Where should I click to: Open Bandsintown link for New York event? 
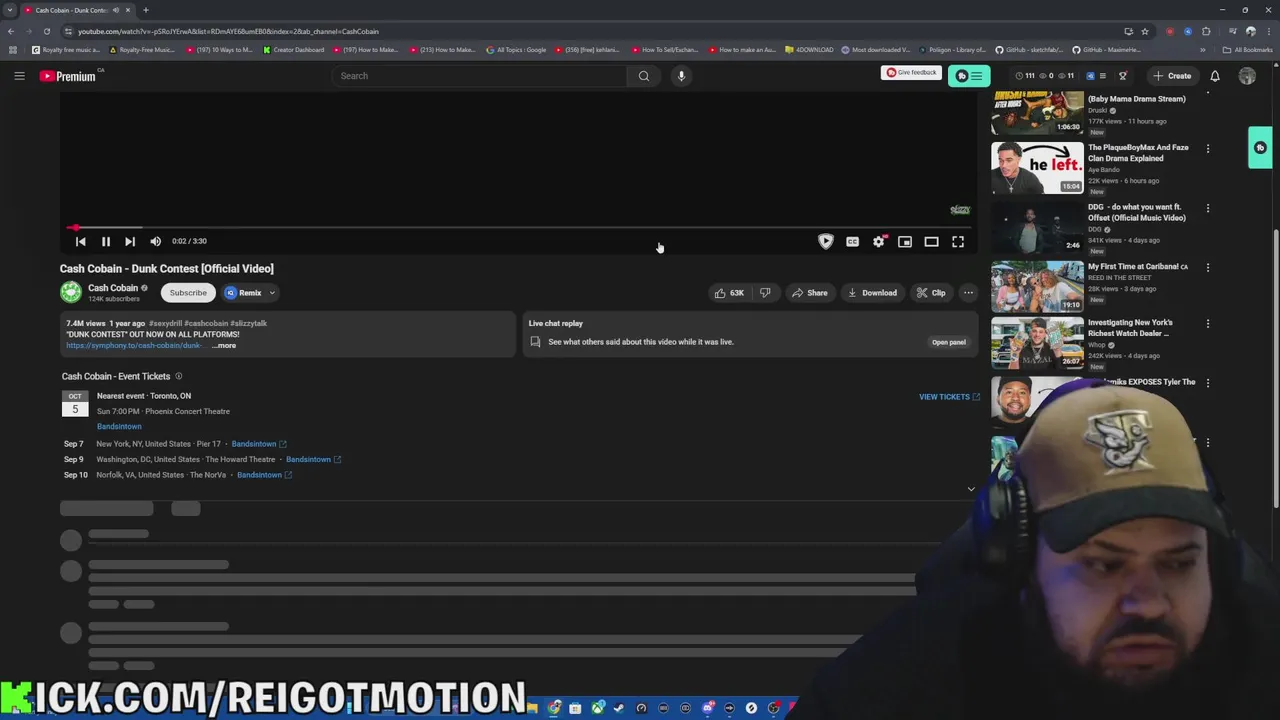coord(258,444)
